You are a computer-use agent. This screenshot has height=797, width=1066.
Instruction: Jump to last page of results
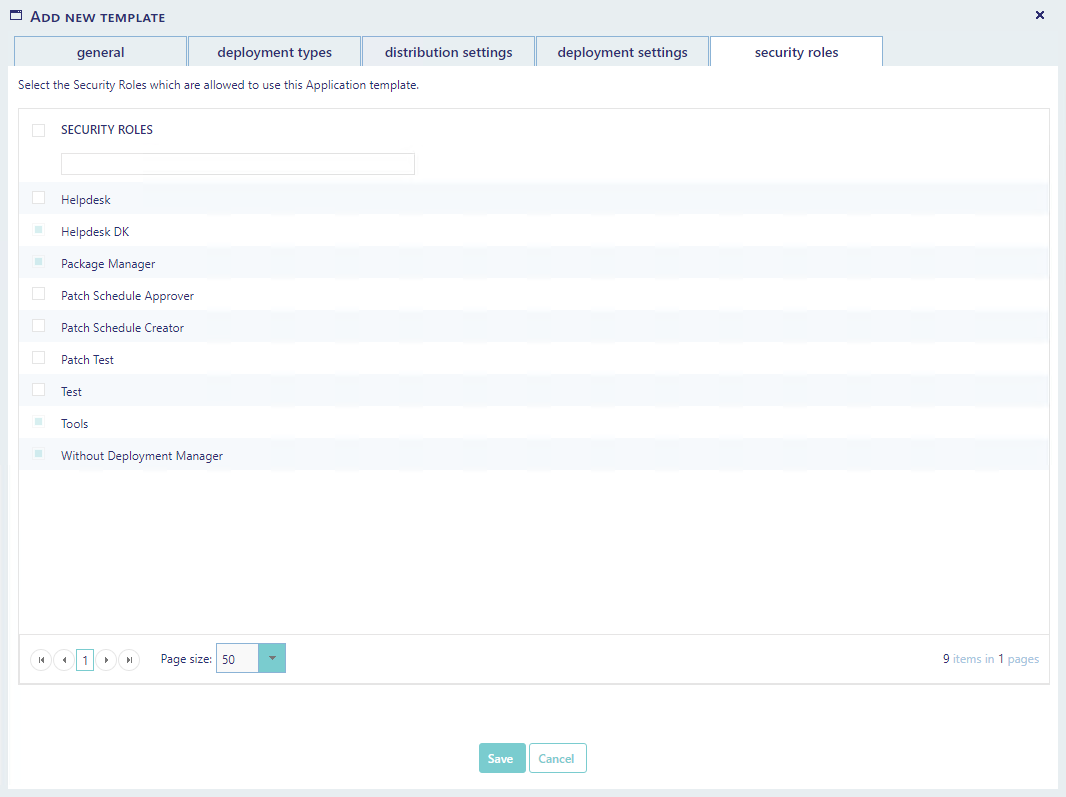pos(129,660)
